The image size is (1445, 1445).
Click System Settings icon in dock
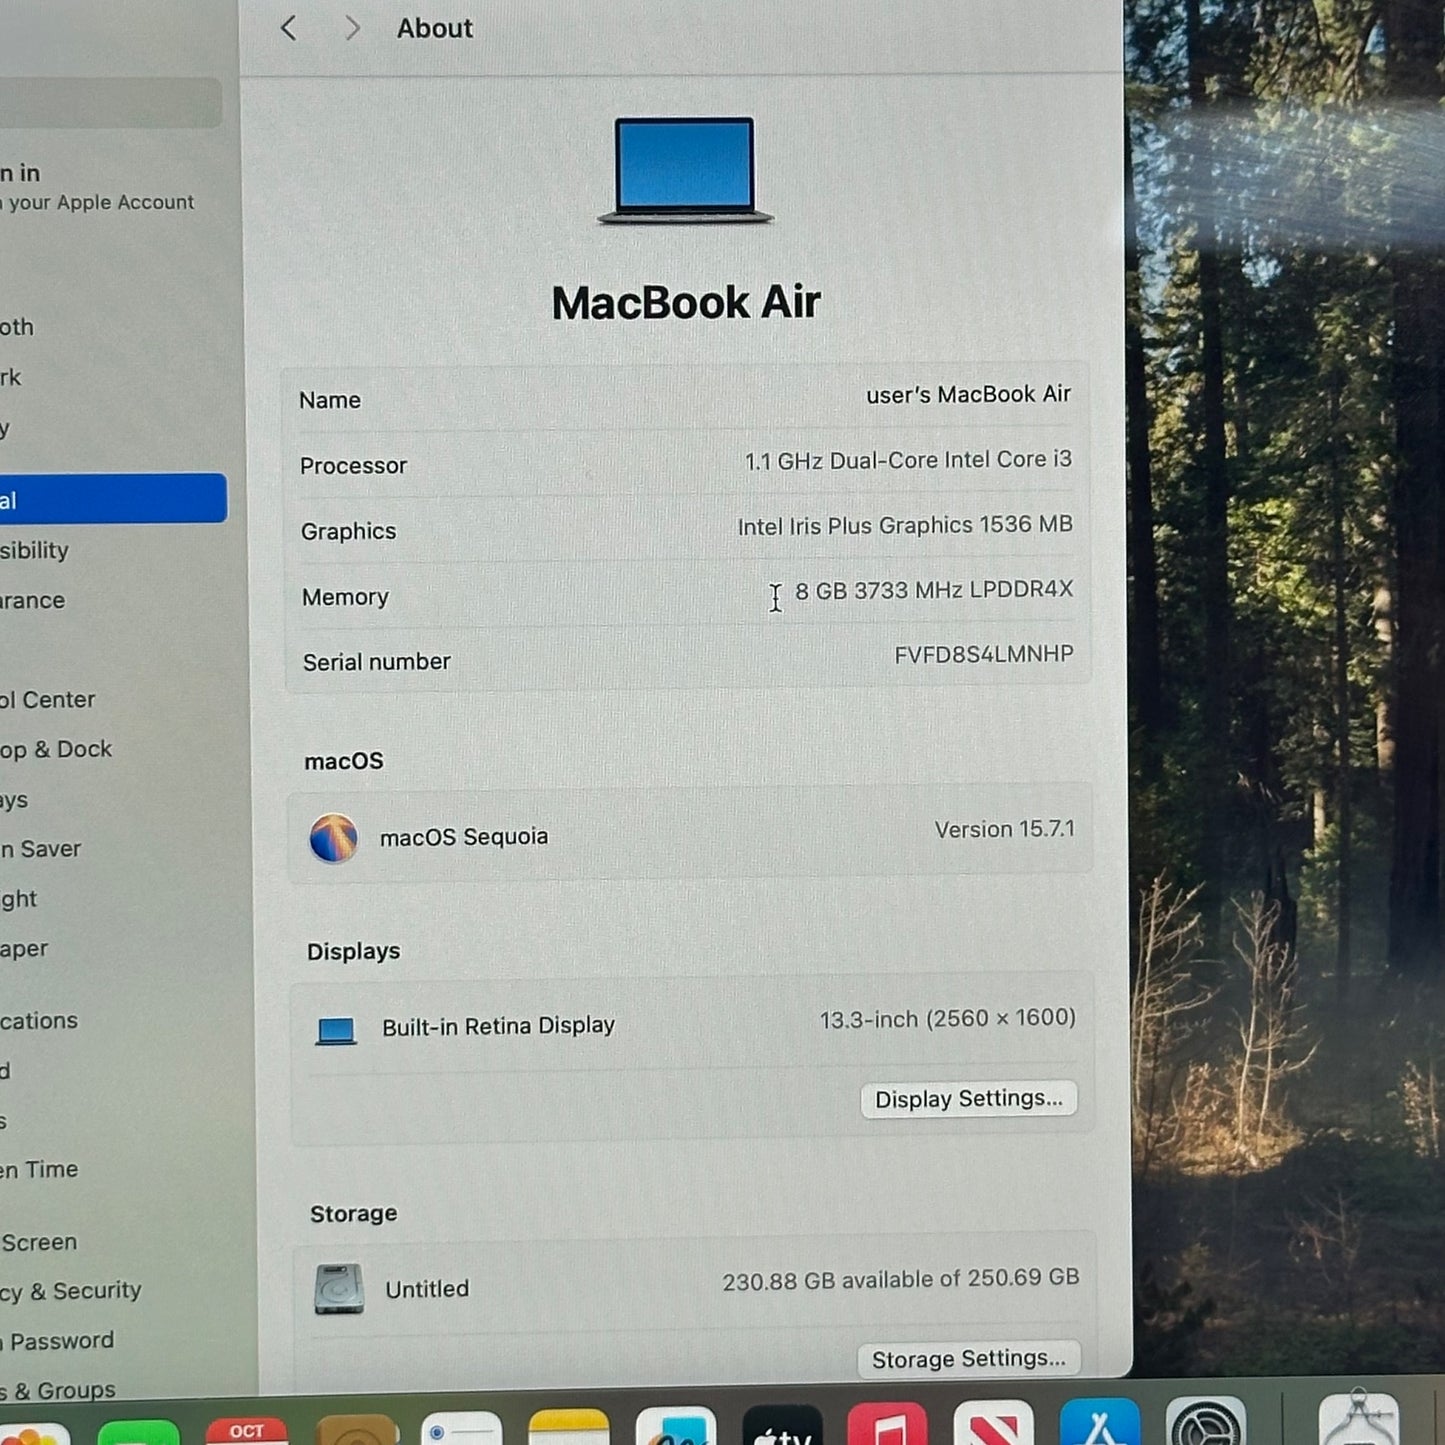[1205, 1427]
